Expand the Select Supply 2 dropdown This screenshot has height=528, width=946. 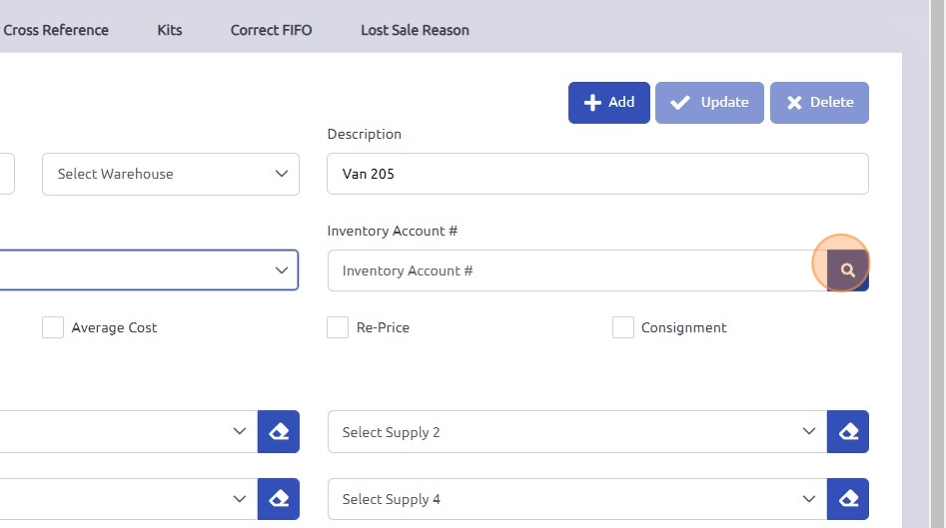(577, 432)
